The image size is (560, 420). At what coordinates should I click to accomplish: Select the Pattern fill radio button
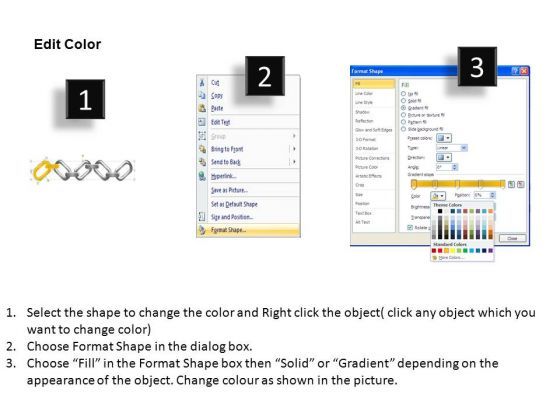tap(404, 122)
